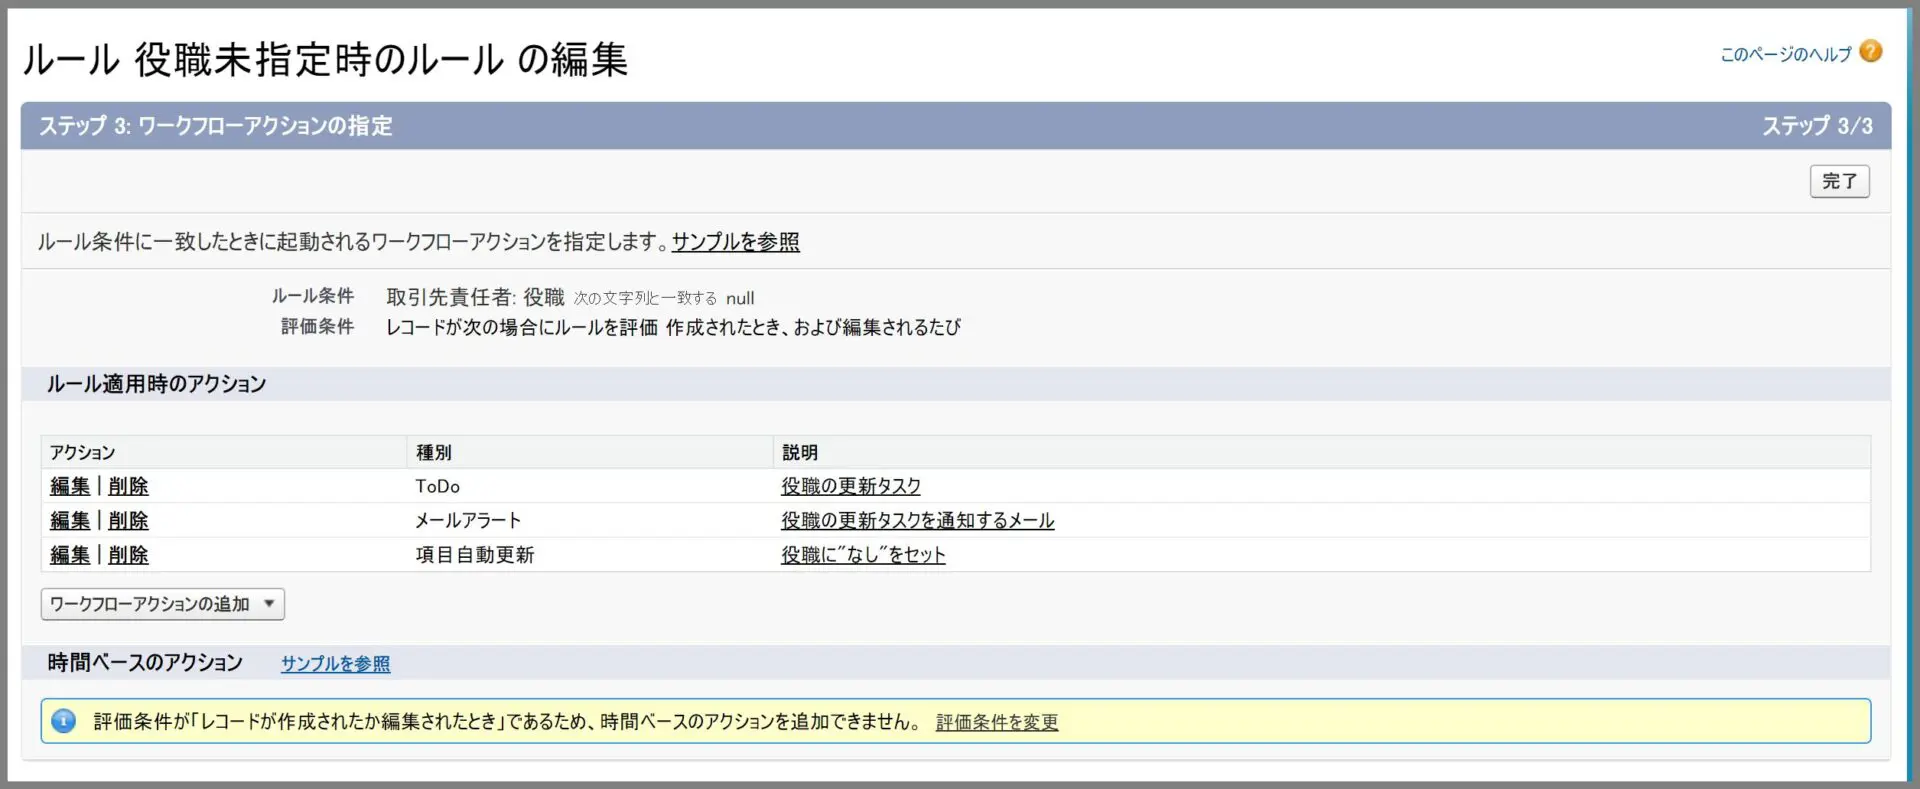The image size is (1920, 789).
Task: Open the 役職の更新タスク description link
Action: [x=850, y=486]
